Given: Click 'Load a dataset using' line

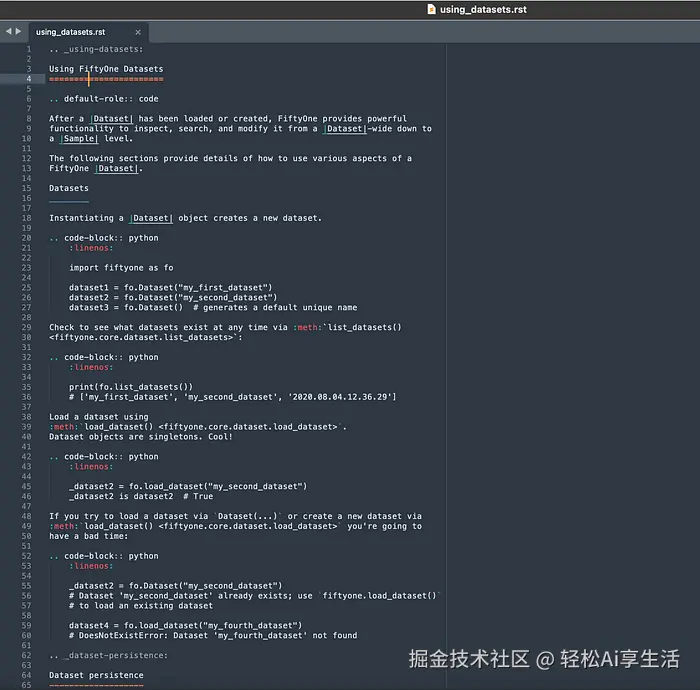Looking at the screenshot, I should point(99,417).
